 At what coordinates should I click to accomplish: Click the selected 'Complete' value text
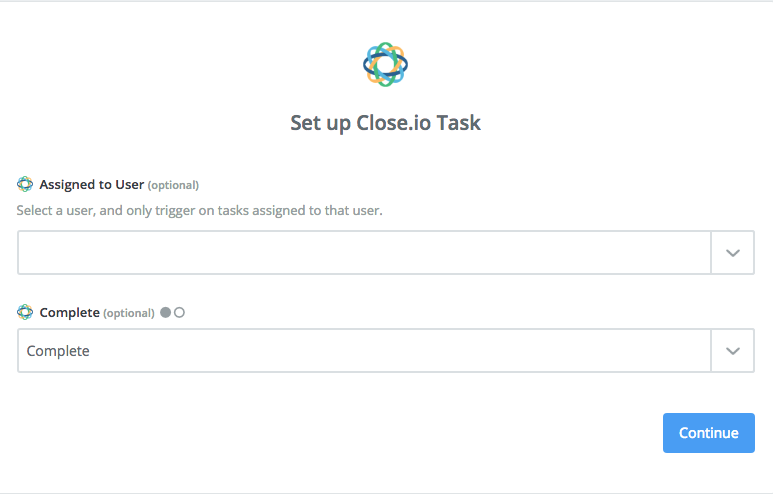58,351
